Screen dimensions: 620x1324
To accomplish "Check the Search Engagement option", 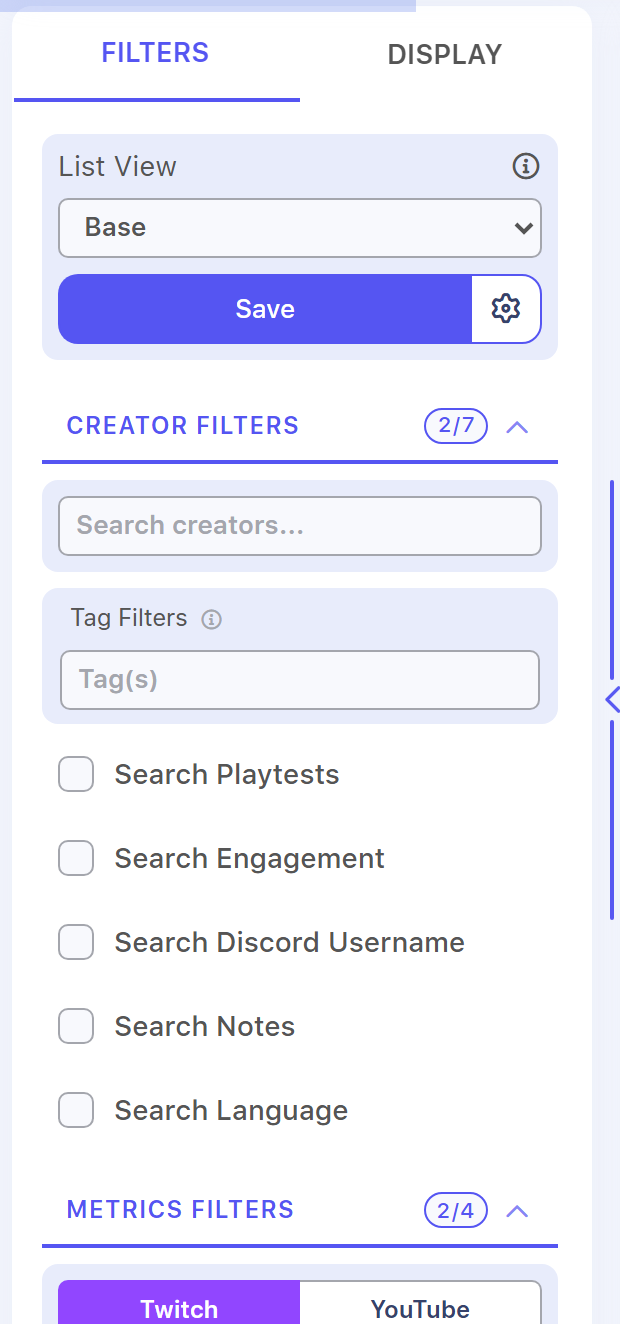I will point(76,858).
